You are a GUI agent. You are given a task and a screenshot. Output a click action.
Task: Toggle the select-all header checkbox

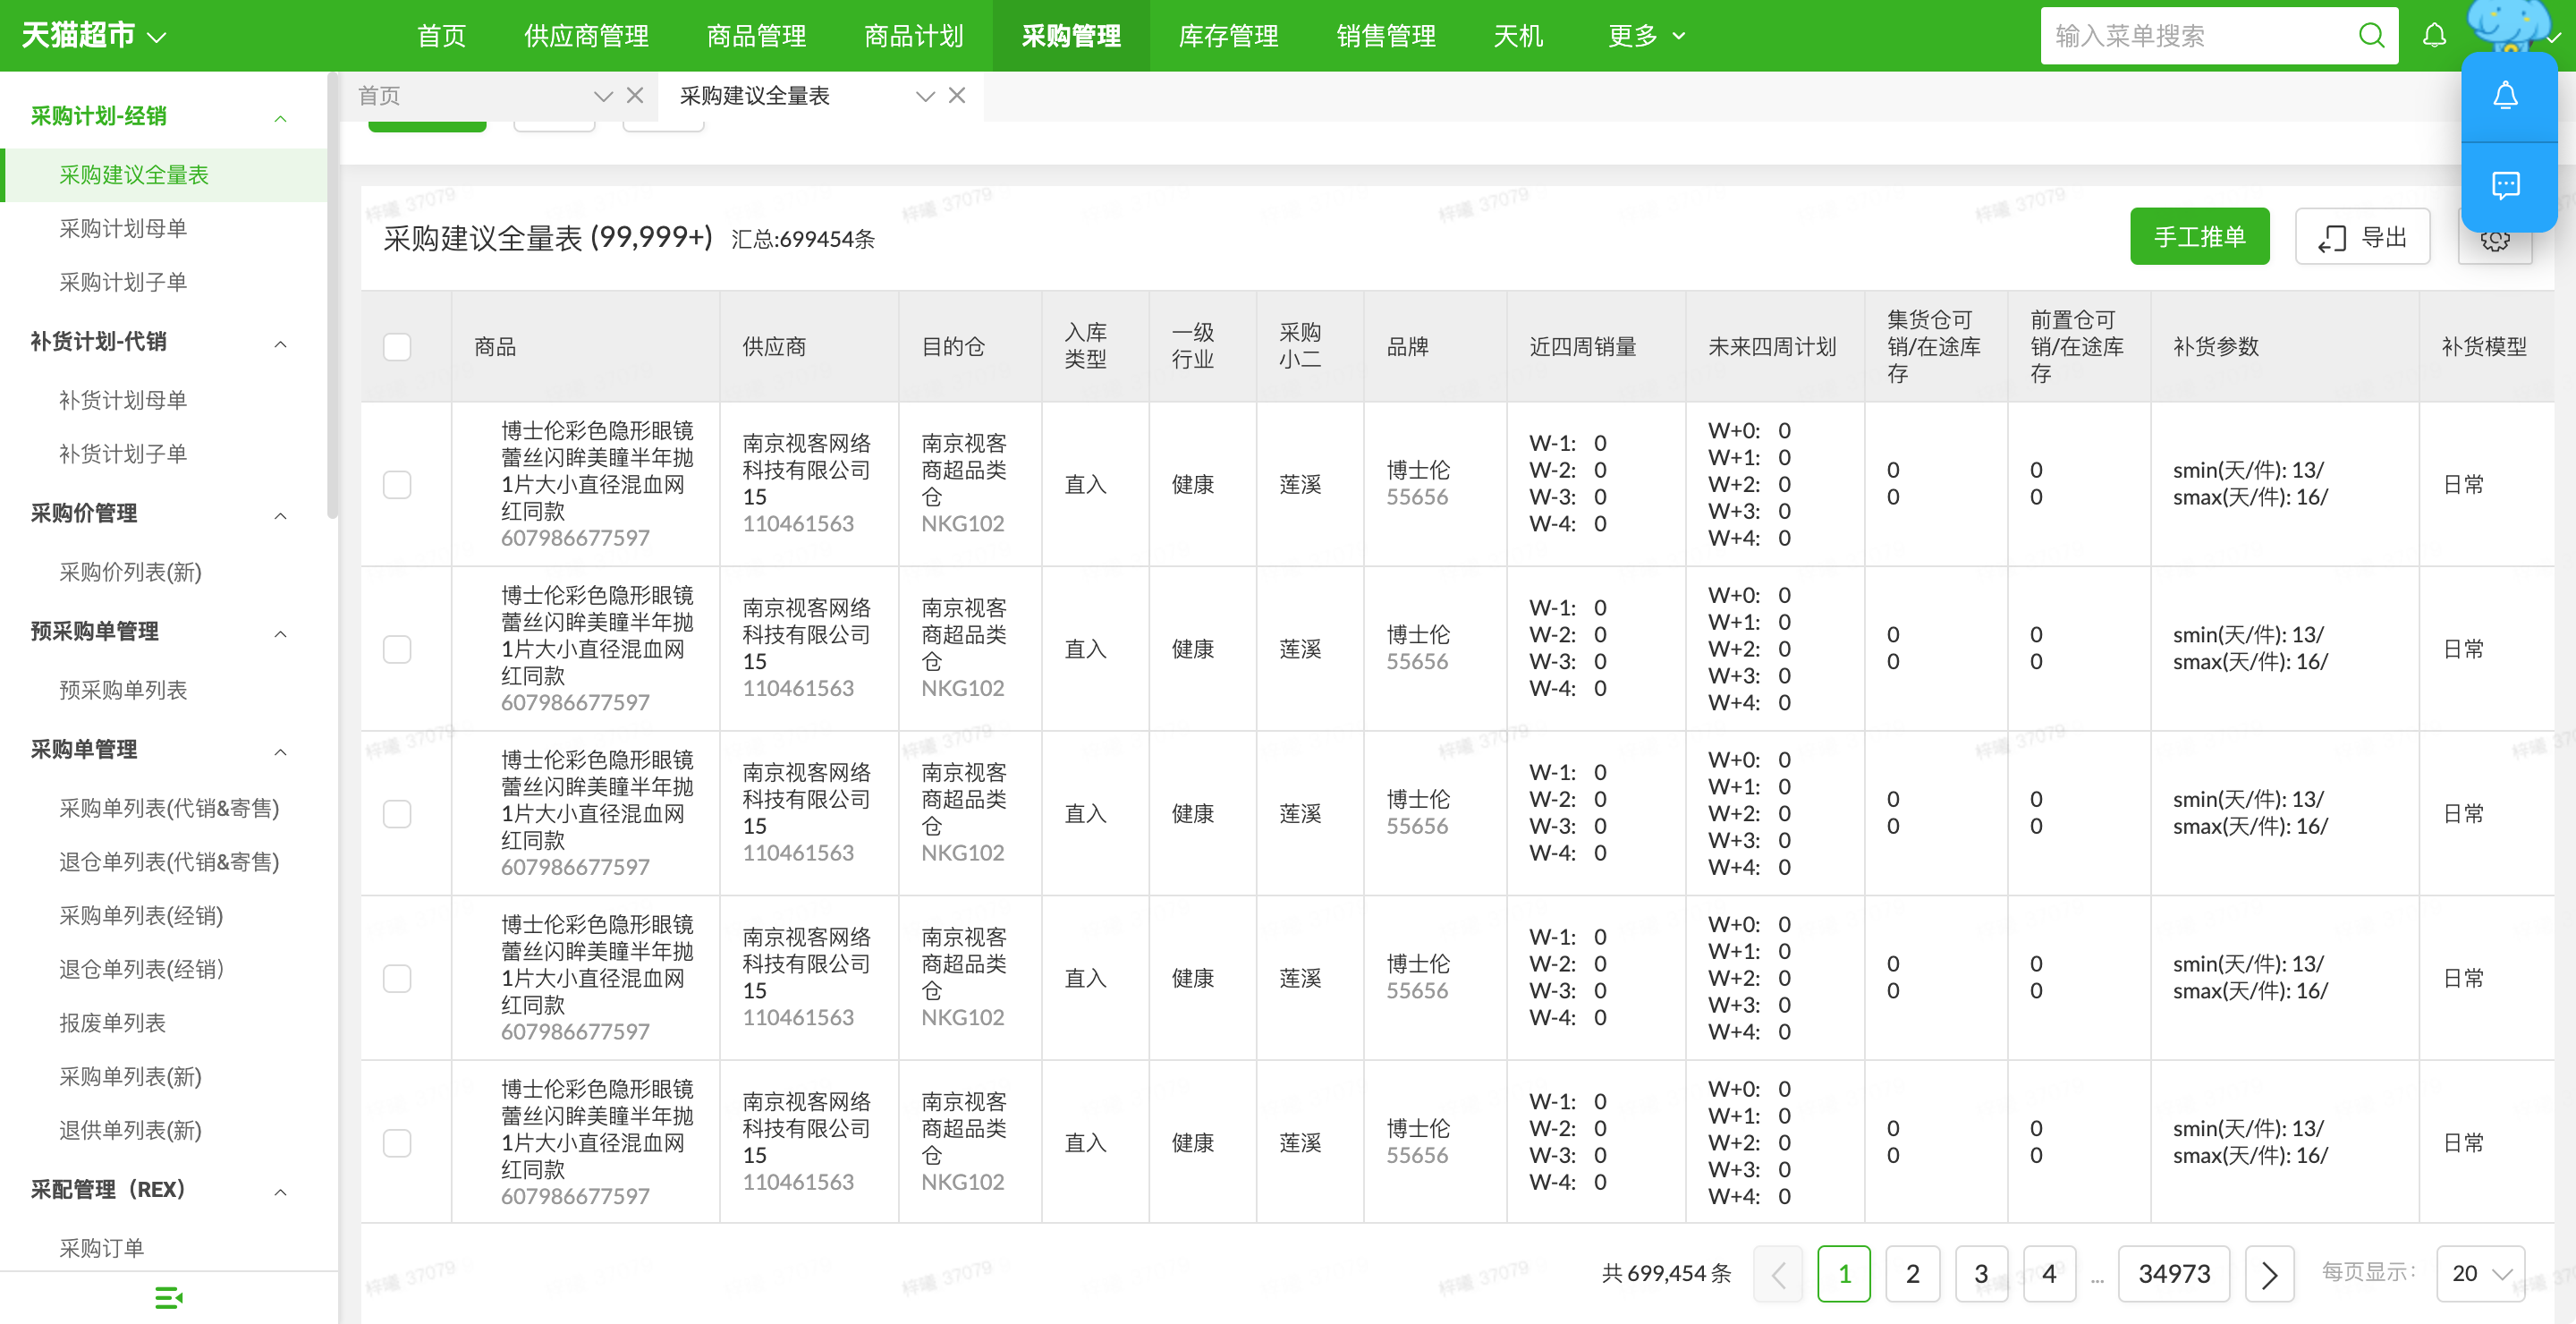(397, 347)
